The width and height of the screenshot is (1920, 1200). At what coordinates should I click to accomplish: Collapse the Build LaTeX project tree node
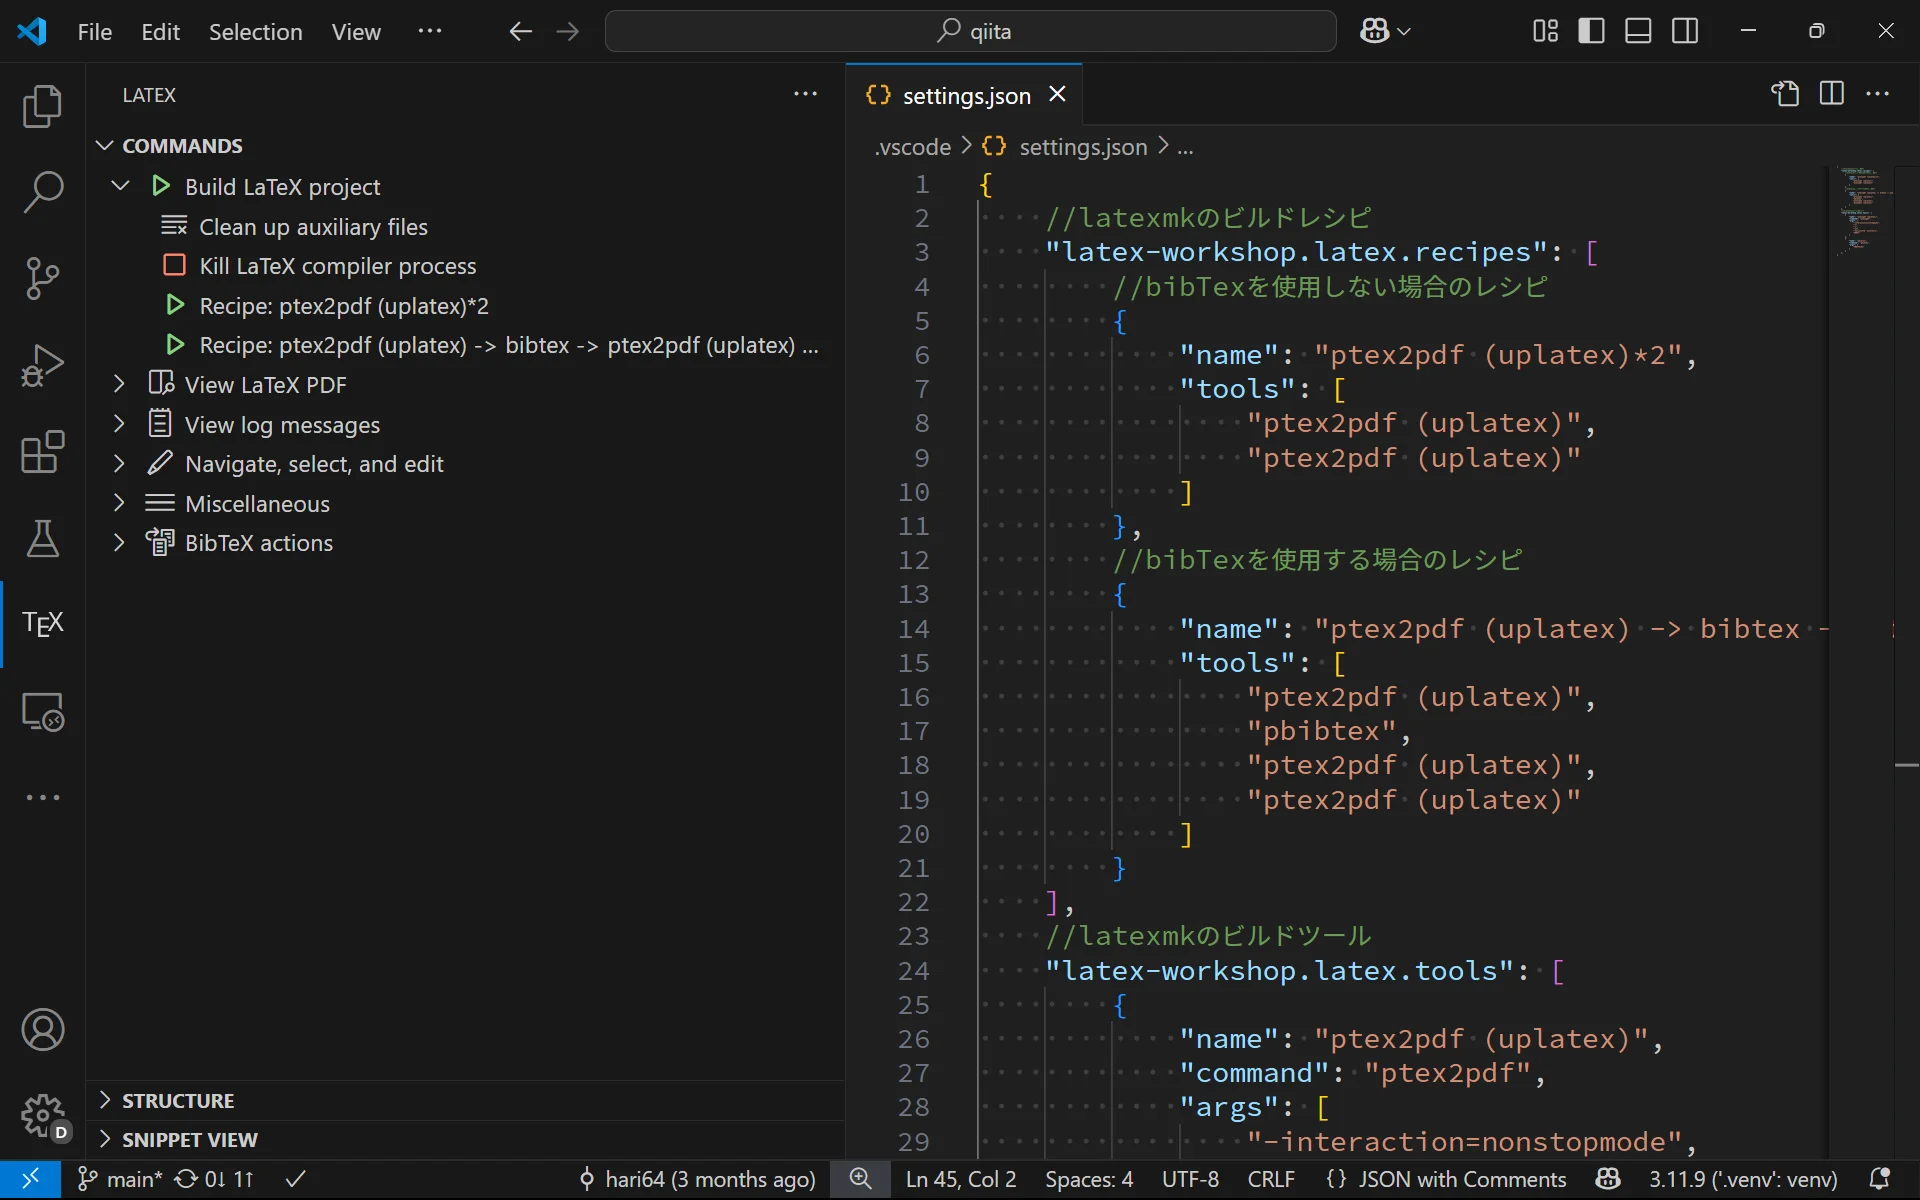point(120,186)
